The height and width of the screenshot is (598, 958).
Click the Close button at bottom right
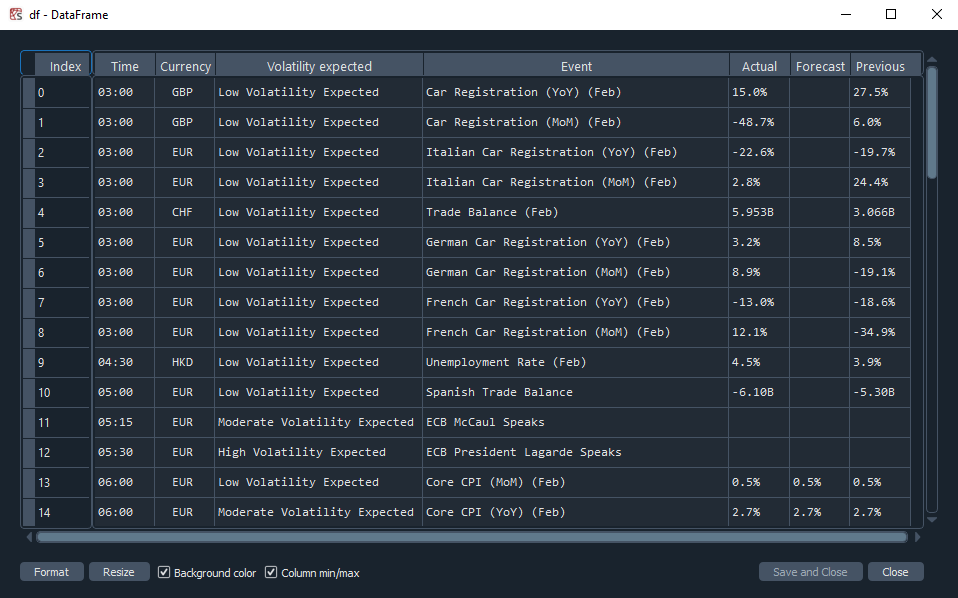(x=895, y=572)
